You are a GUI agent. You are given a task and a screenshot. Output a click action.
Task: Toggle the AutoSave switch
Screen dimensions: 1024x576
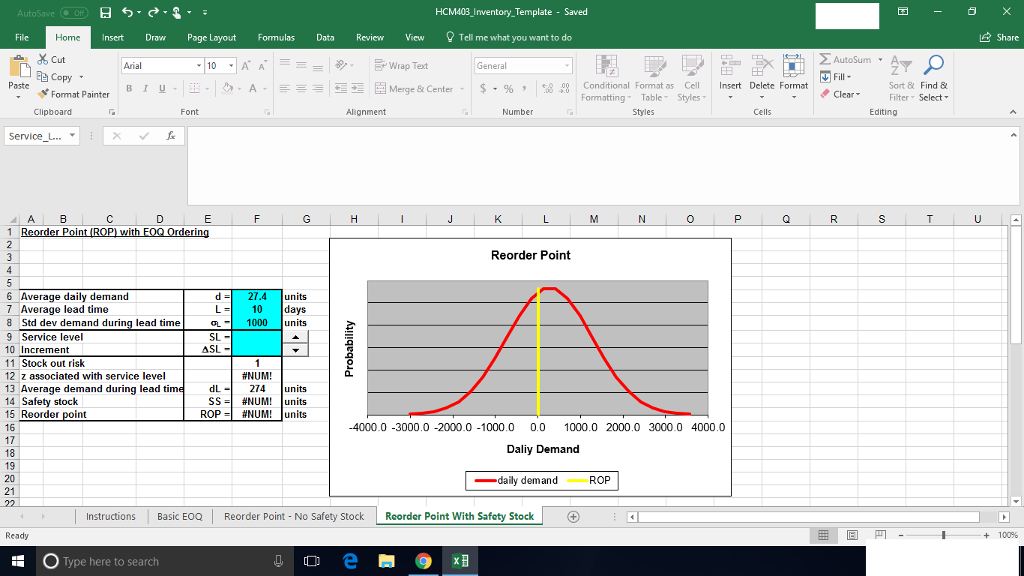pos(72,12)
